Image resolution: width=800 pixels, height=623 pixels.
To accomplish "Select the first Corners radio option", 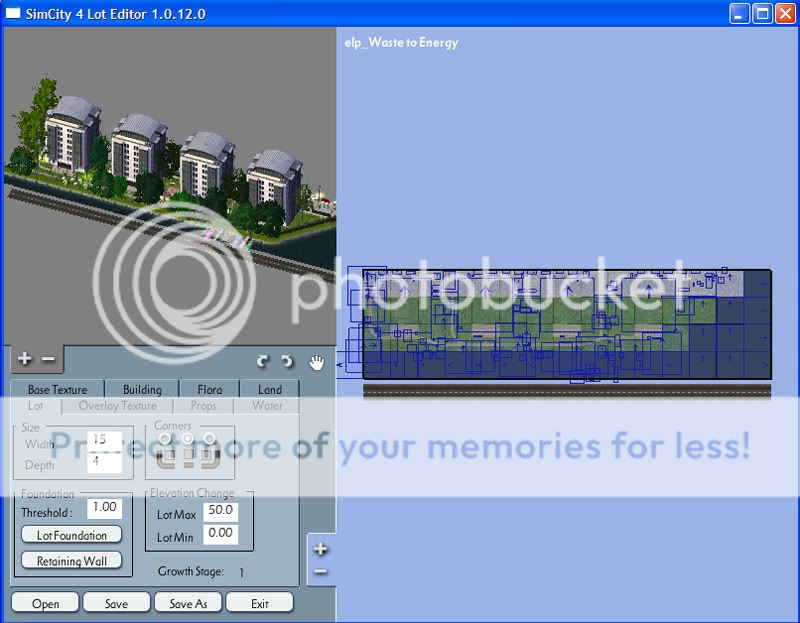I will pyautogui.click(x=164, y=439).
